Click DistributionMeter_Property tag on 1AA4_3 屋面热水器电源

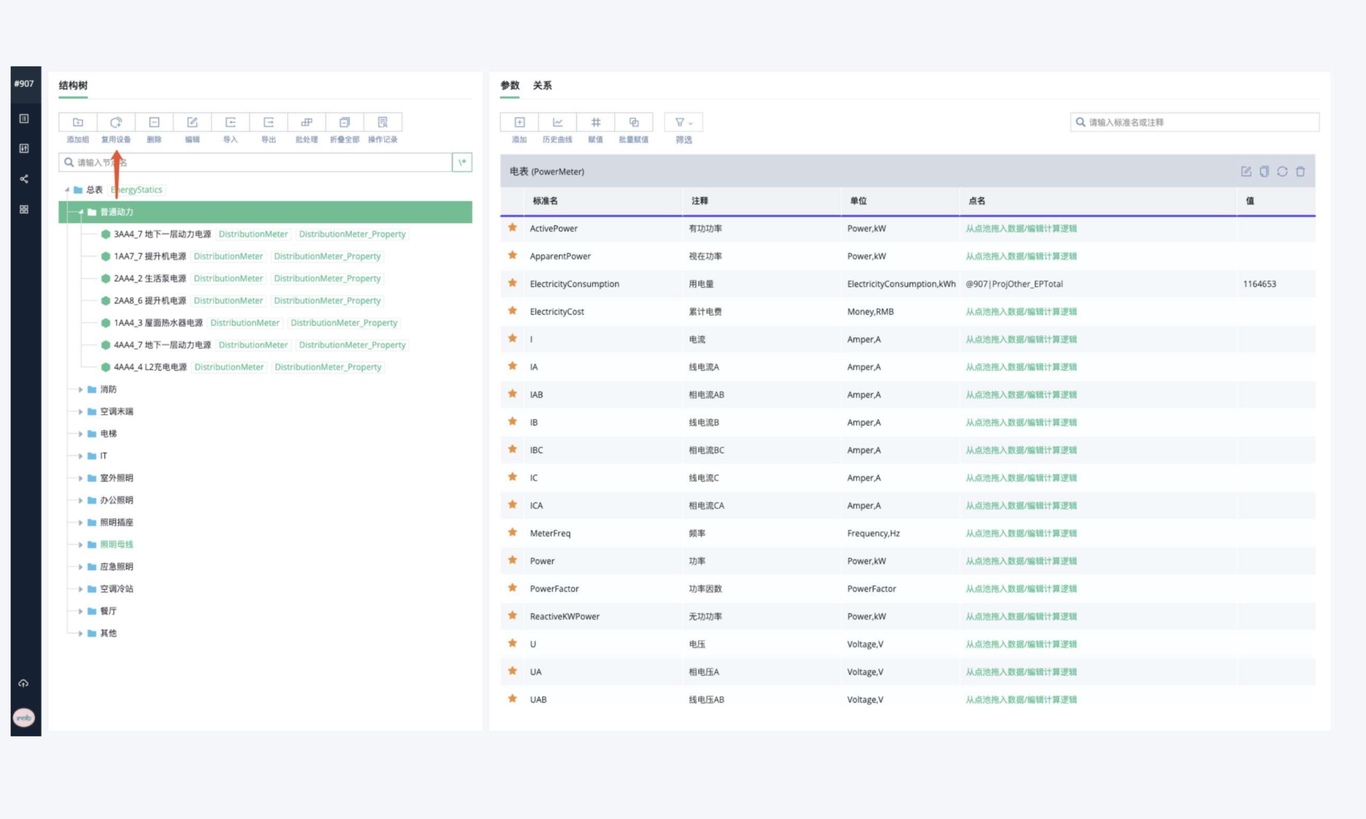344,323
